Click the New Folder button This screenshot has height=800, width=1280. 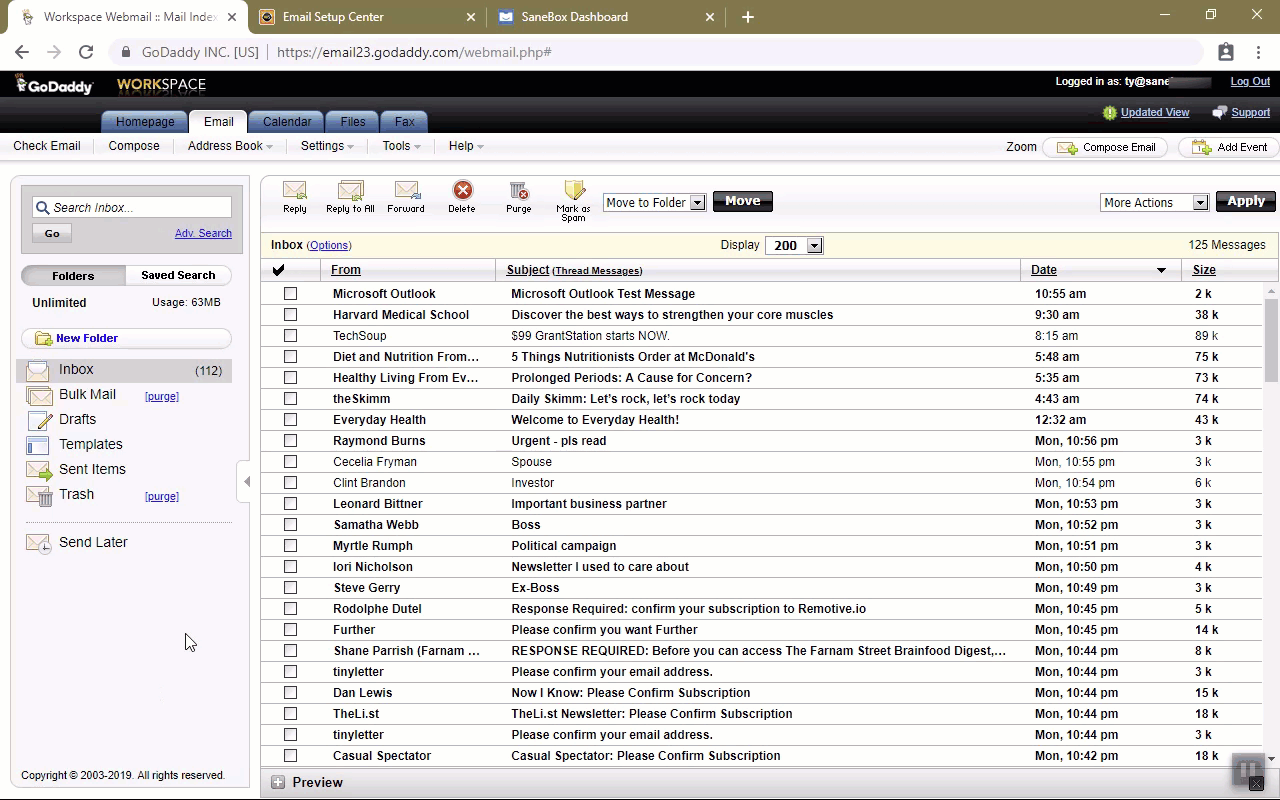(x=126, y=338)
